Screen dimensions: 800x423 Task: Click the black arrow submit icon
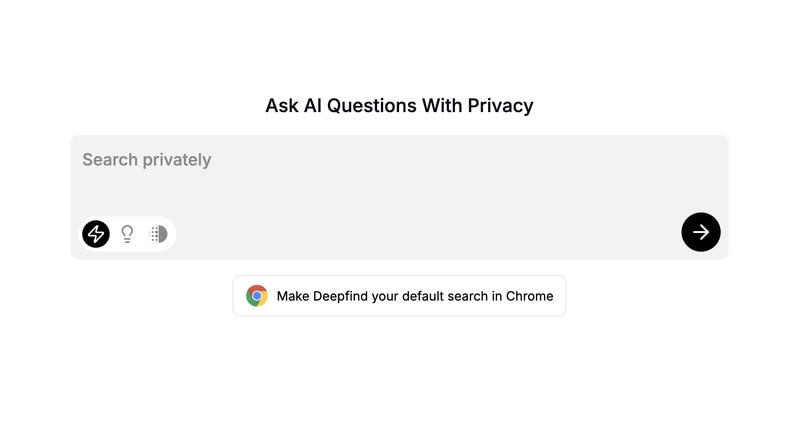pyautogui.click(x=701, y=232)
